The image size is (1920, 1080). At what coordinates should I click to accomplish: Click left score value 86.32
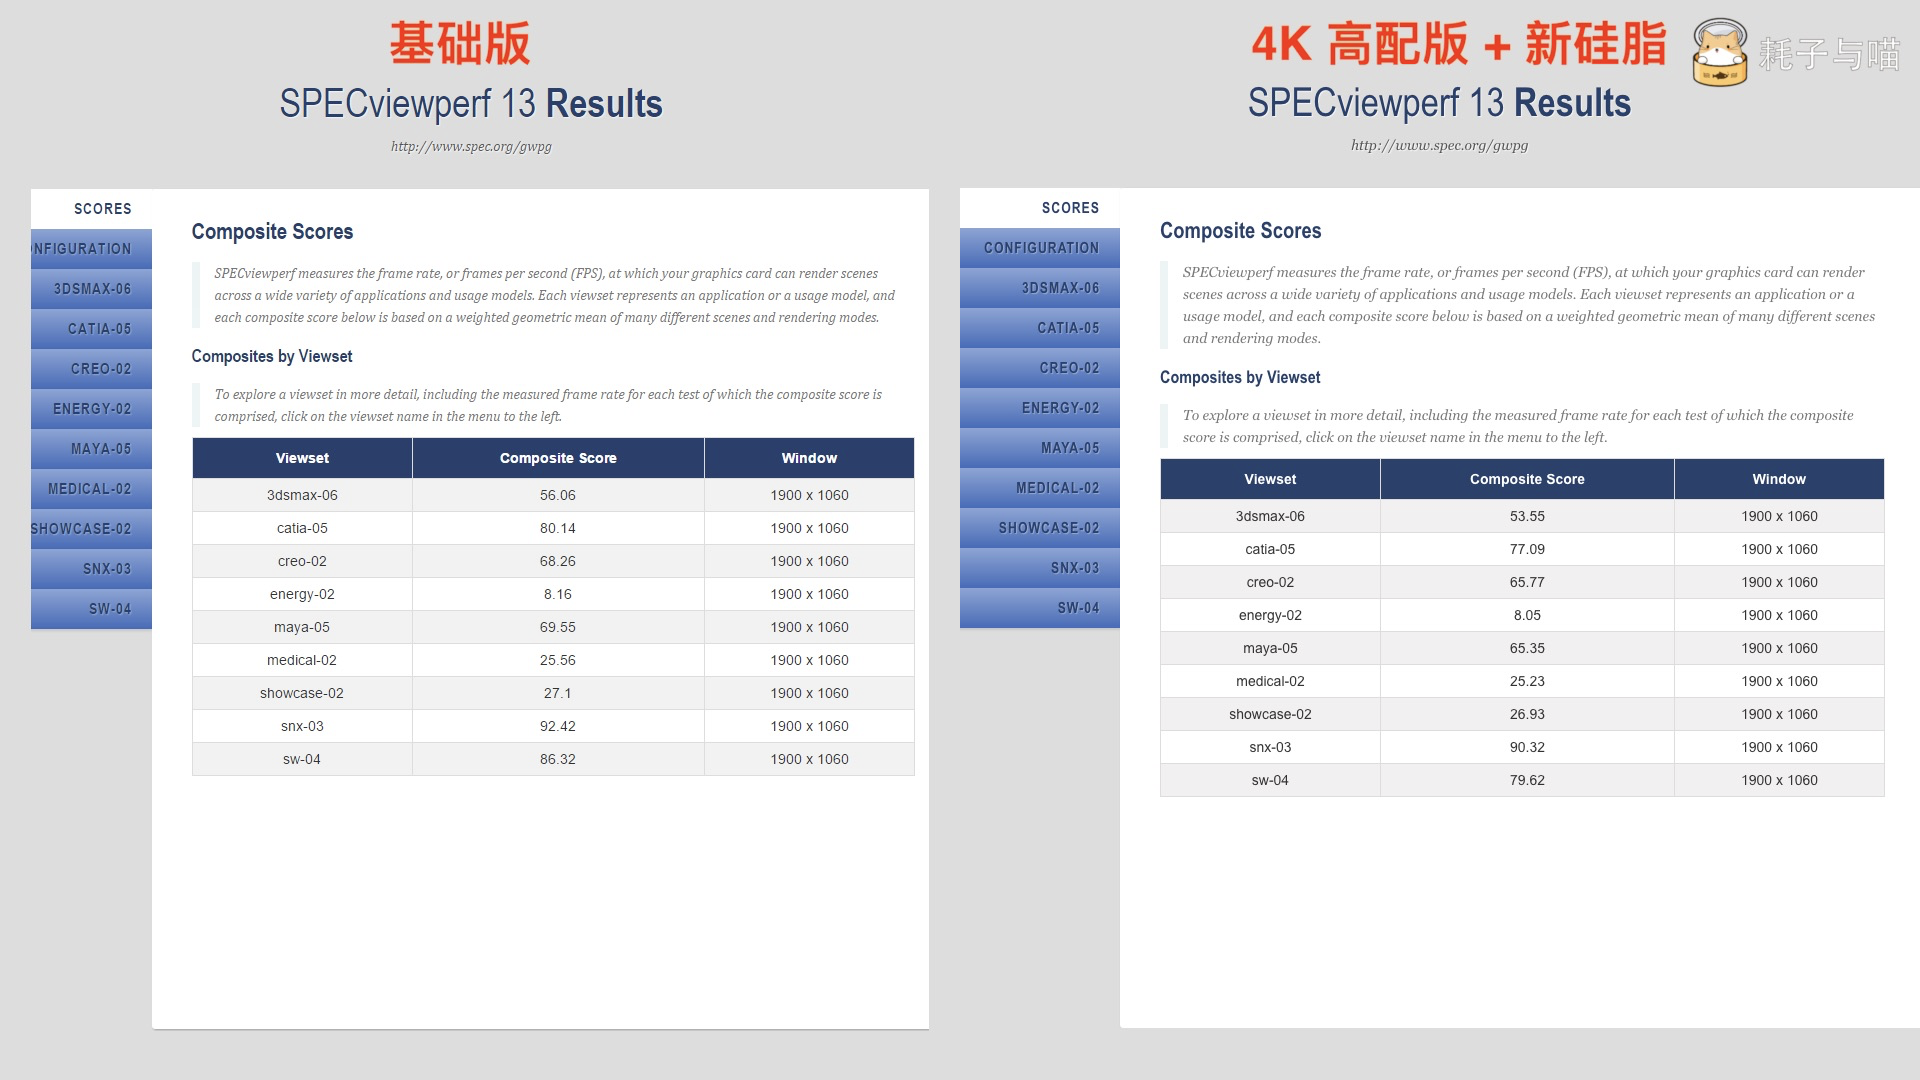coord(558,759)
